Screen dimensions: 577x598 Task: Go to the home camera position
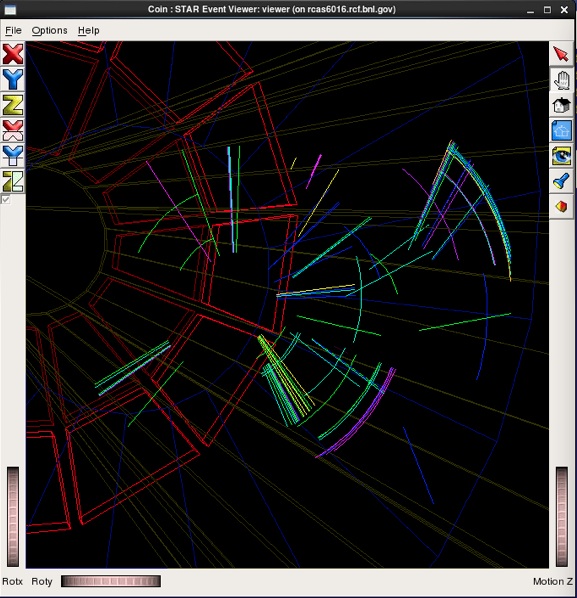click(x=561, y=105)
